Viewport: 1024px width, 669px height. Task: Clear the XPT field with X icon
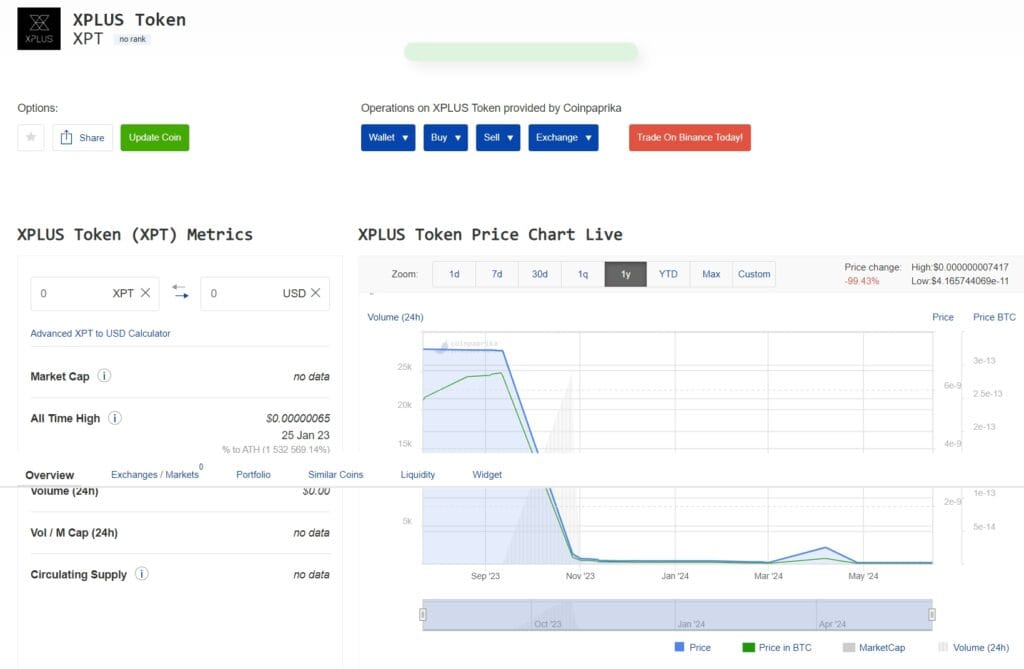tap(146, 293)
